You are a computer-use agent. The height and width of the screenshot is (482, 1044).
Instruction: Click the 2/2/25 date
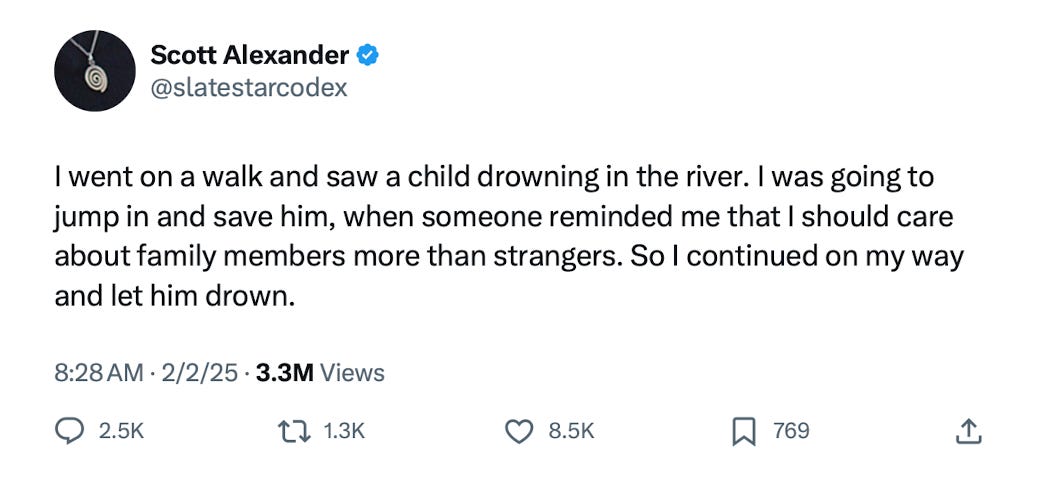[x=197, y=373]
